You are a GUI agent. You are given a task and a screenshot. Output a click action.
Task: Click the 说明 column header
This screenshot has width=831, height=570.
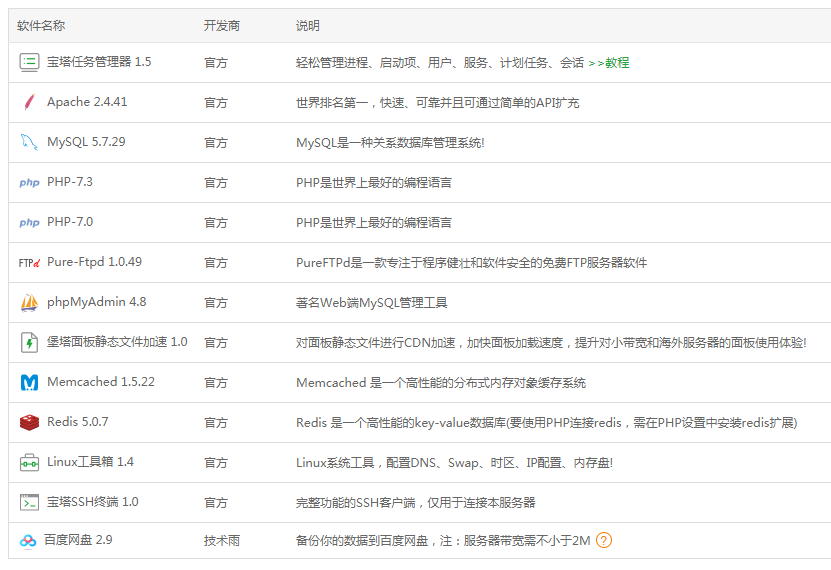tap(307, 25)
